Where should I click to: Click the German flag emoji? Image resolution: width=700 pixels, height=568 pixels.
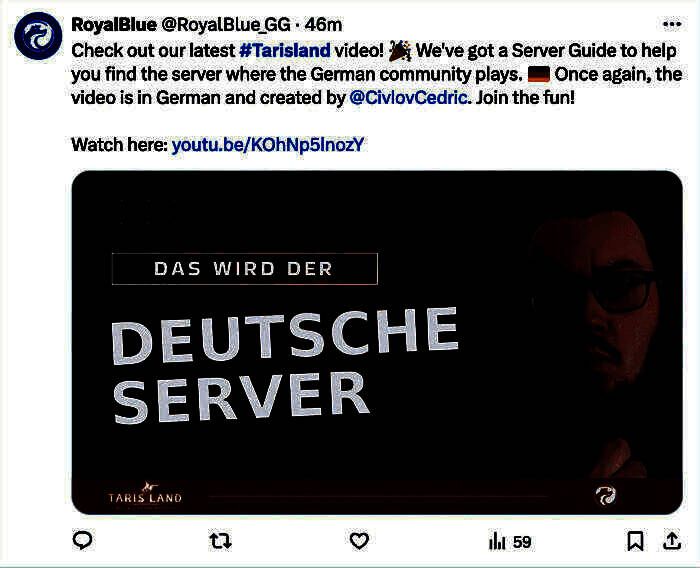coord(538,74)
